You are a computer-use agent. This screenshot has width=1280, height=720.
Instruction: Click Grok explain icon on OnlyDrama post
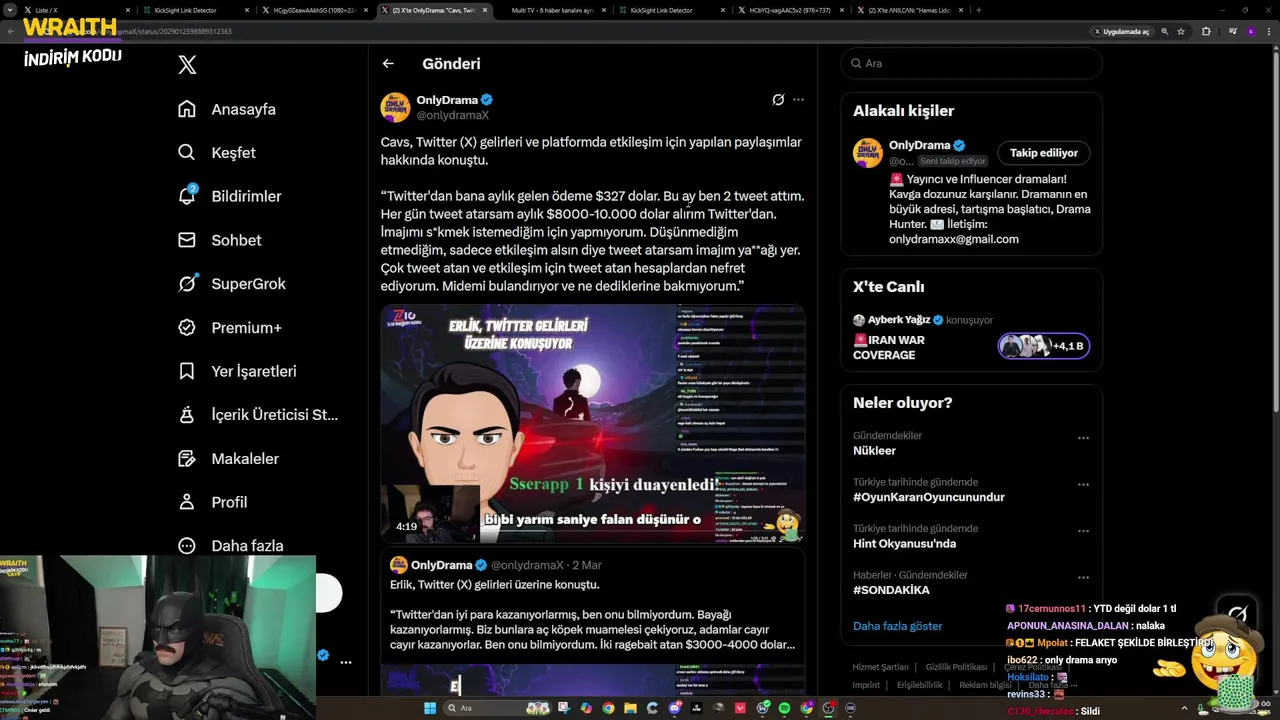pyautogui.click(x=778, y=100)
